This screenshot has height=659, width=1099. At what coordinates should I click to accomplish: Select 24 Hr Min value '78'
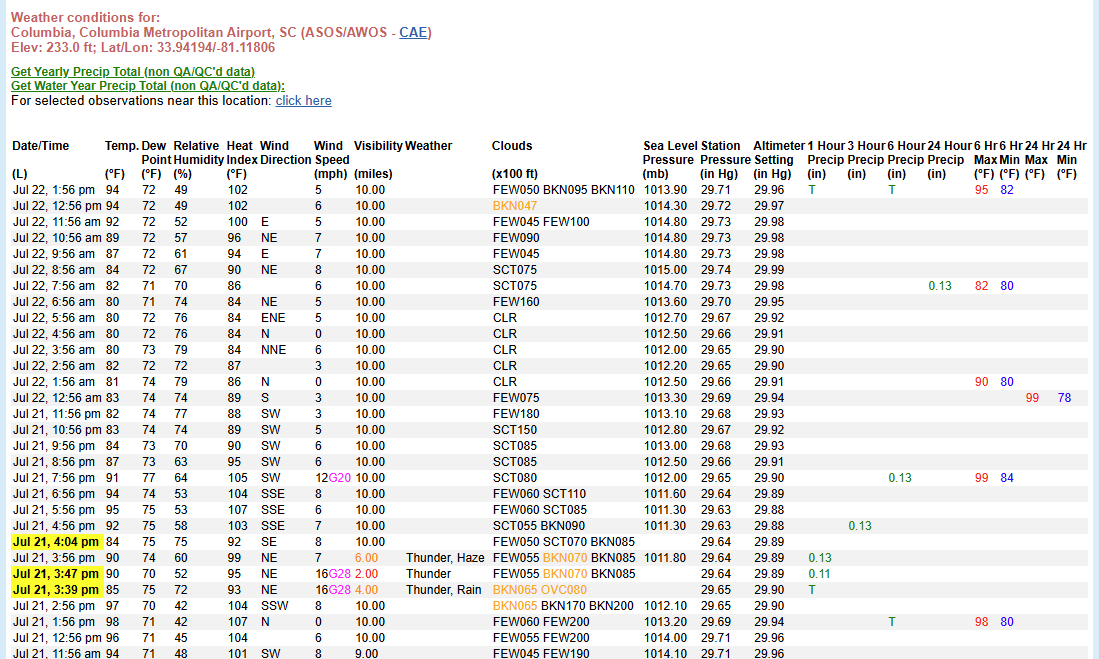click(x=1064, y=398)
